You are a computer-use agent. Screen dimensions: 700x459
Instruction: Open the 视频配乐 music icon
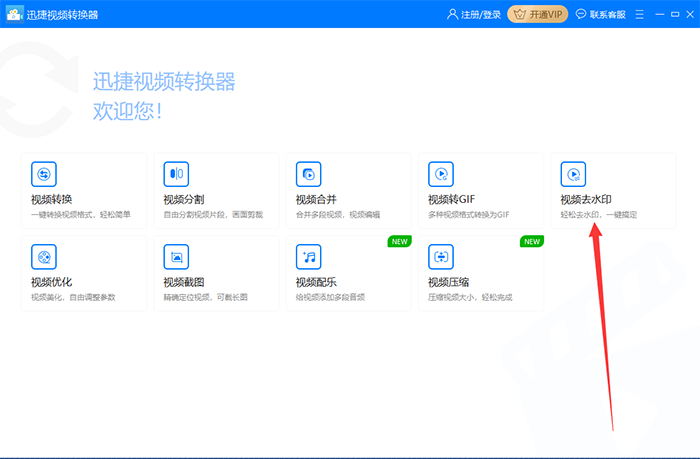pyautogui.click(x=308, y=257)
